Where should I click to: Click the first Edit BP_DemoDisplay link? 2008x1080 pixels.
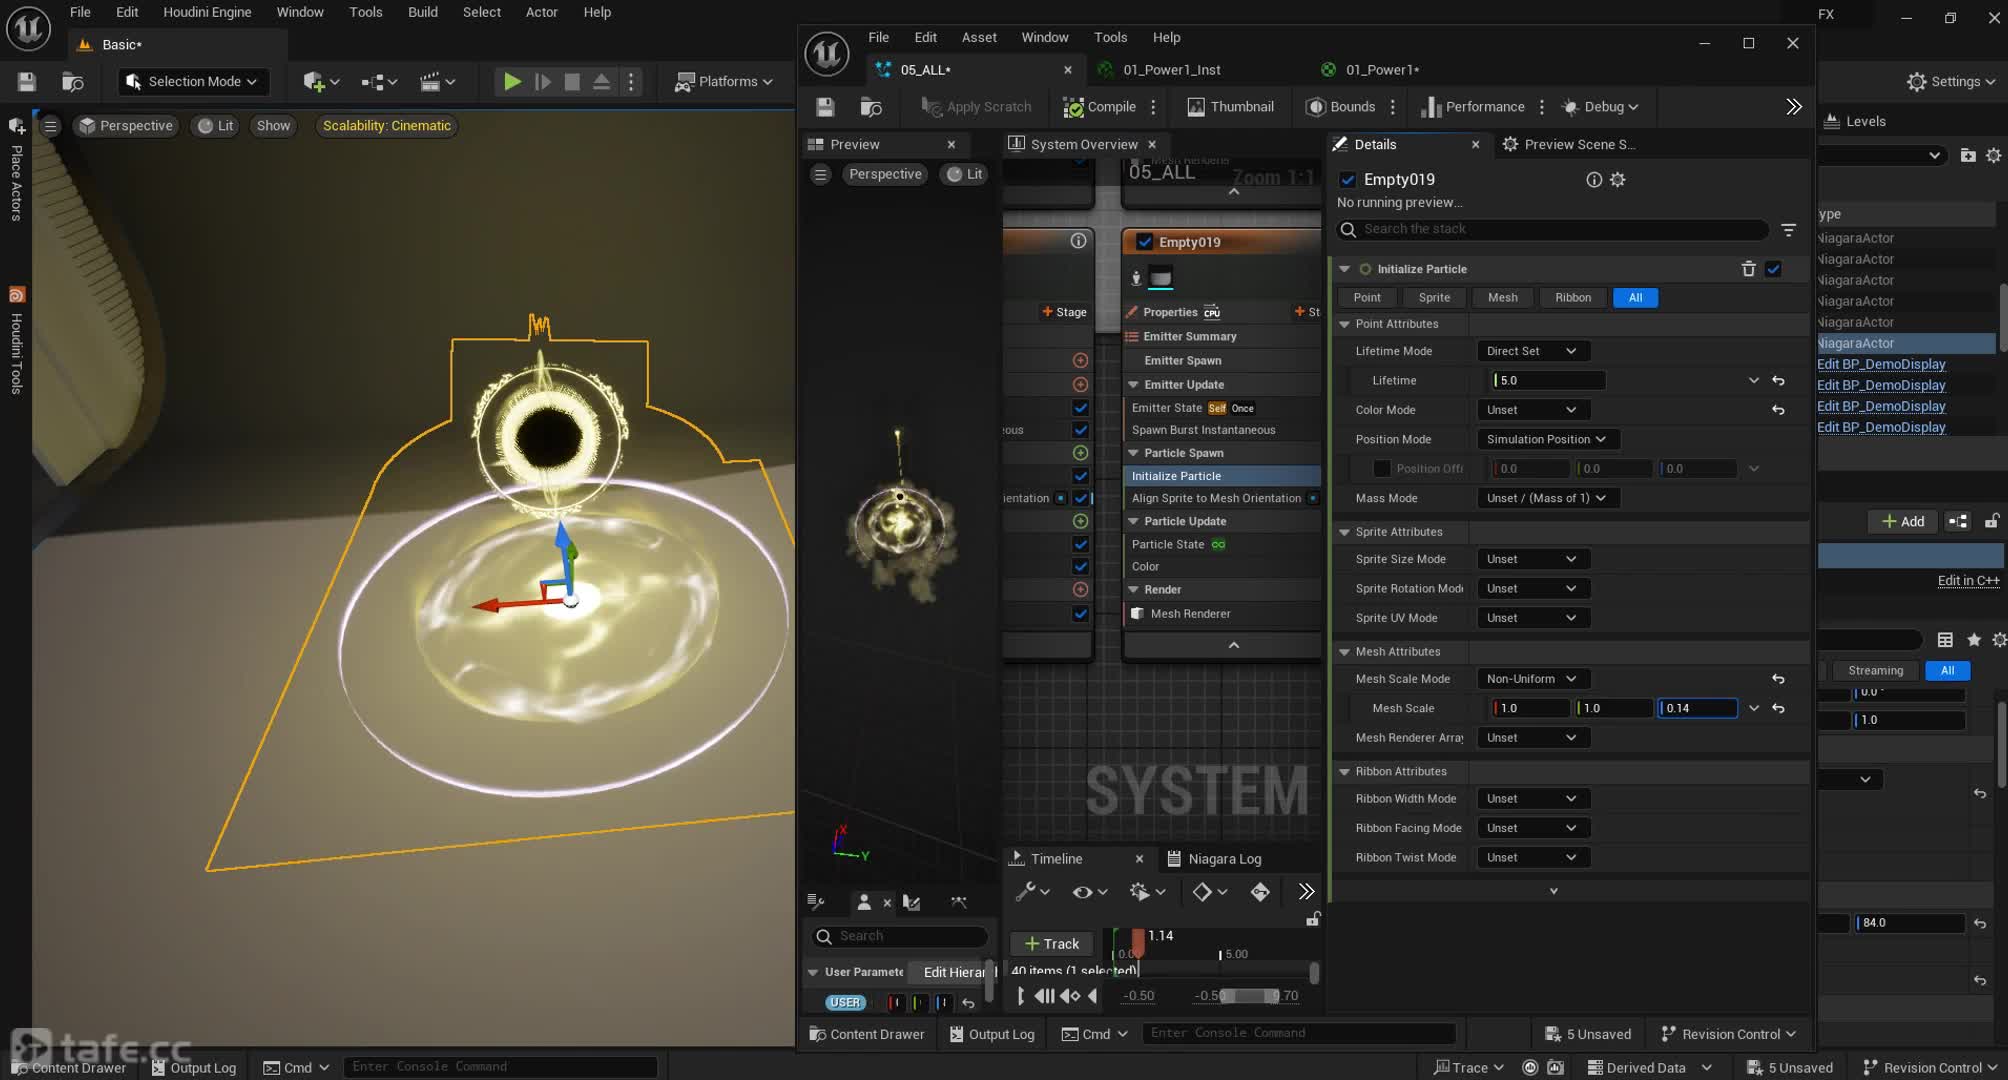(1881, 364)
